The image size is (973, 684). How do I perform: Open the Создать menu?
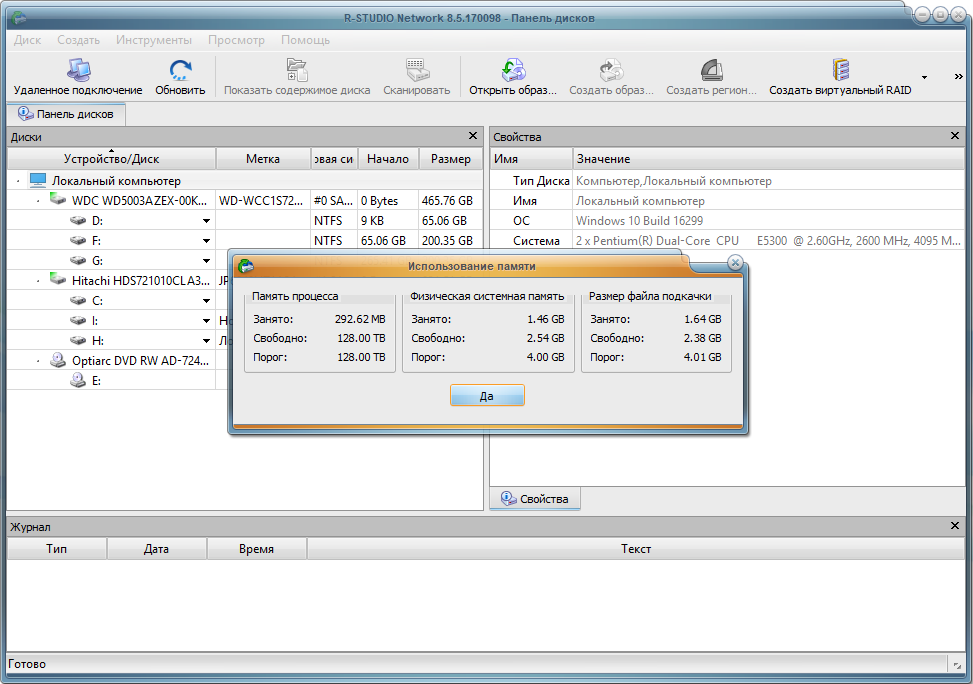click(78, 40)
